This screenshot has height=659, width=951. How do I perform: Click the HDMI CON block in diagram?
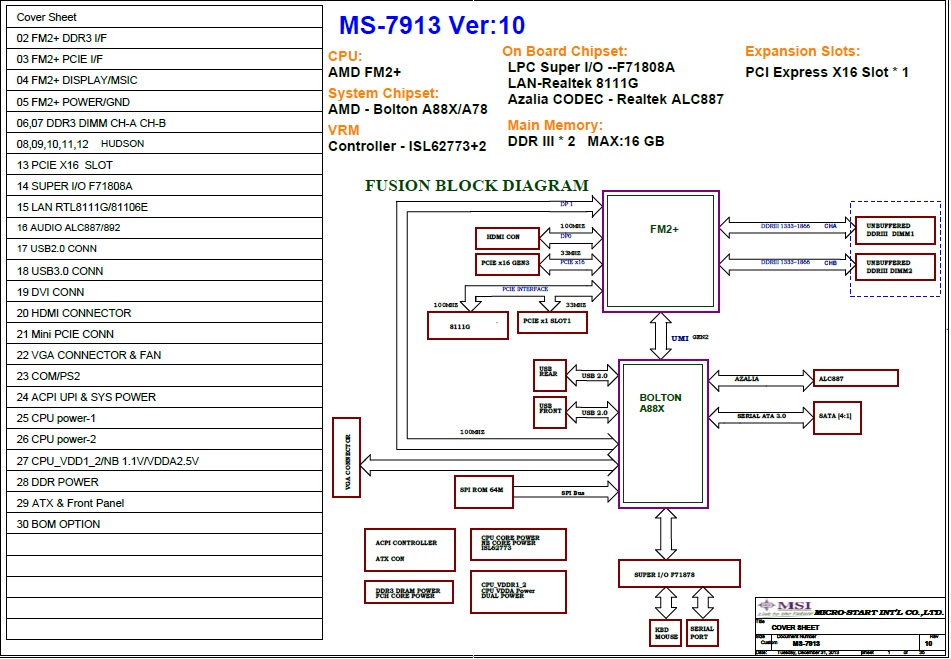(x=507, y=238)
